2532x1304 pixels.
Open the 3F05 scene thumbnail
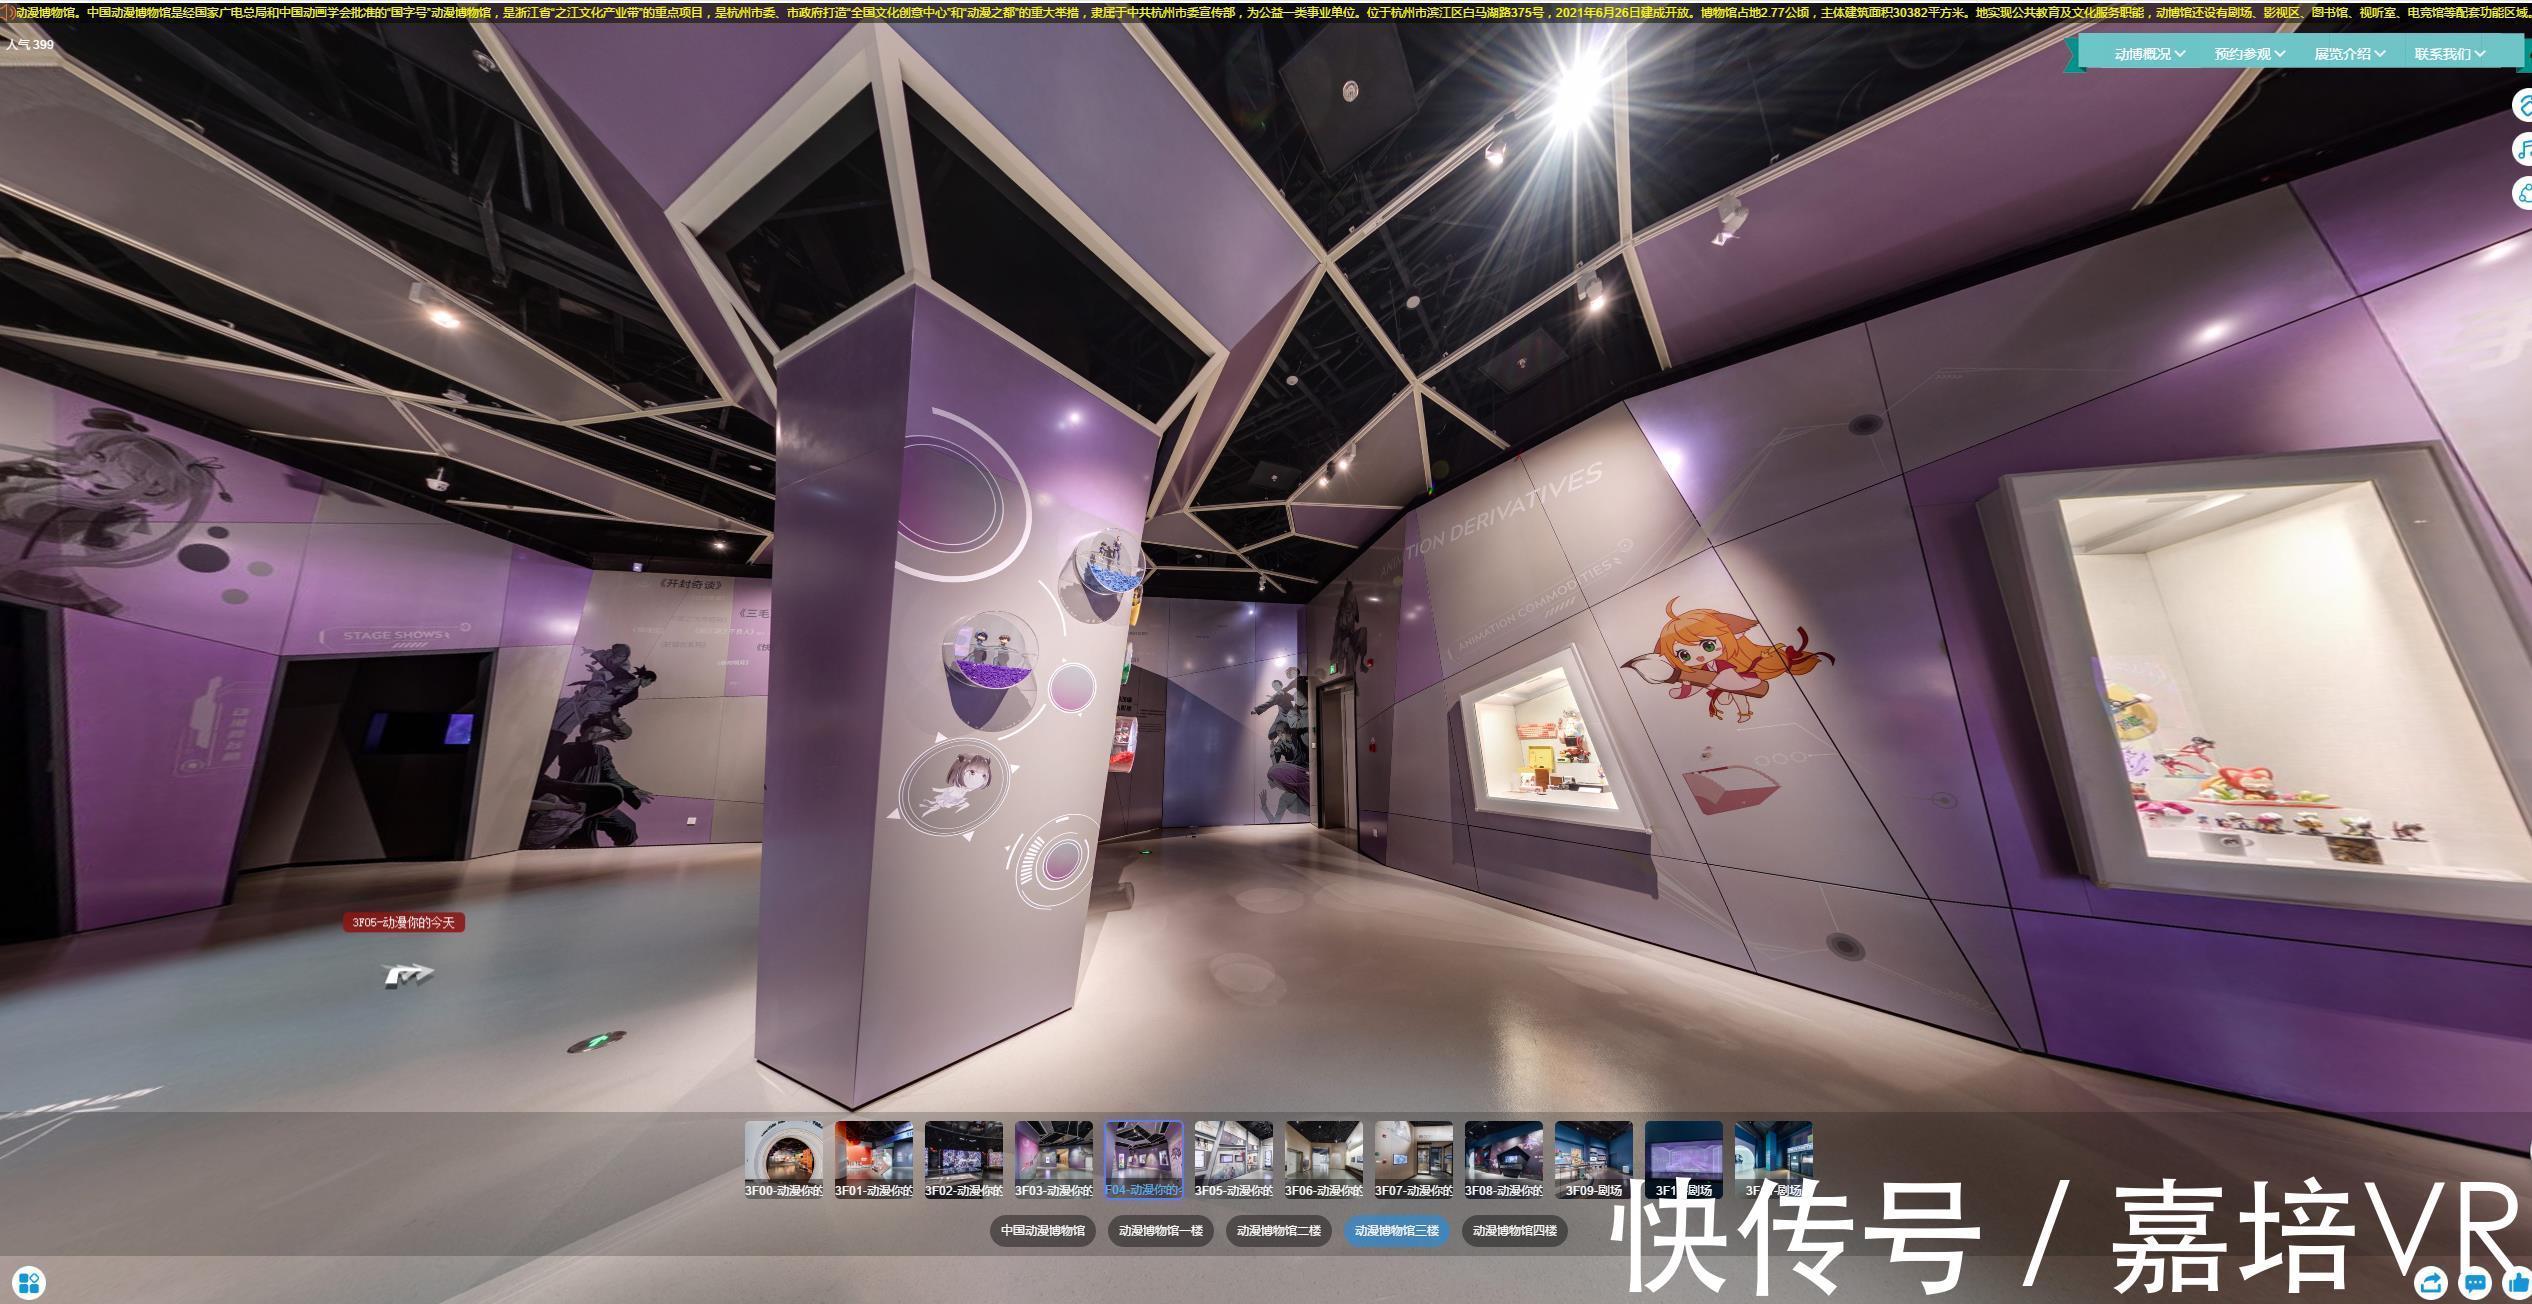1234,1159
